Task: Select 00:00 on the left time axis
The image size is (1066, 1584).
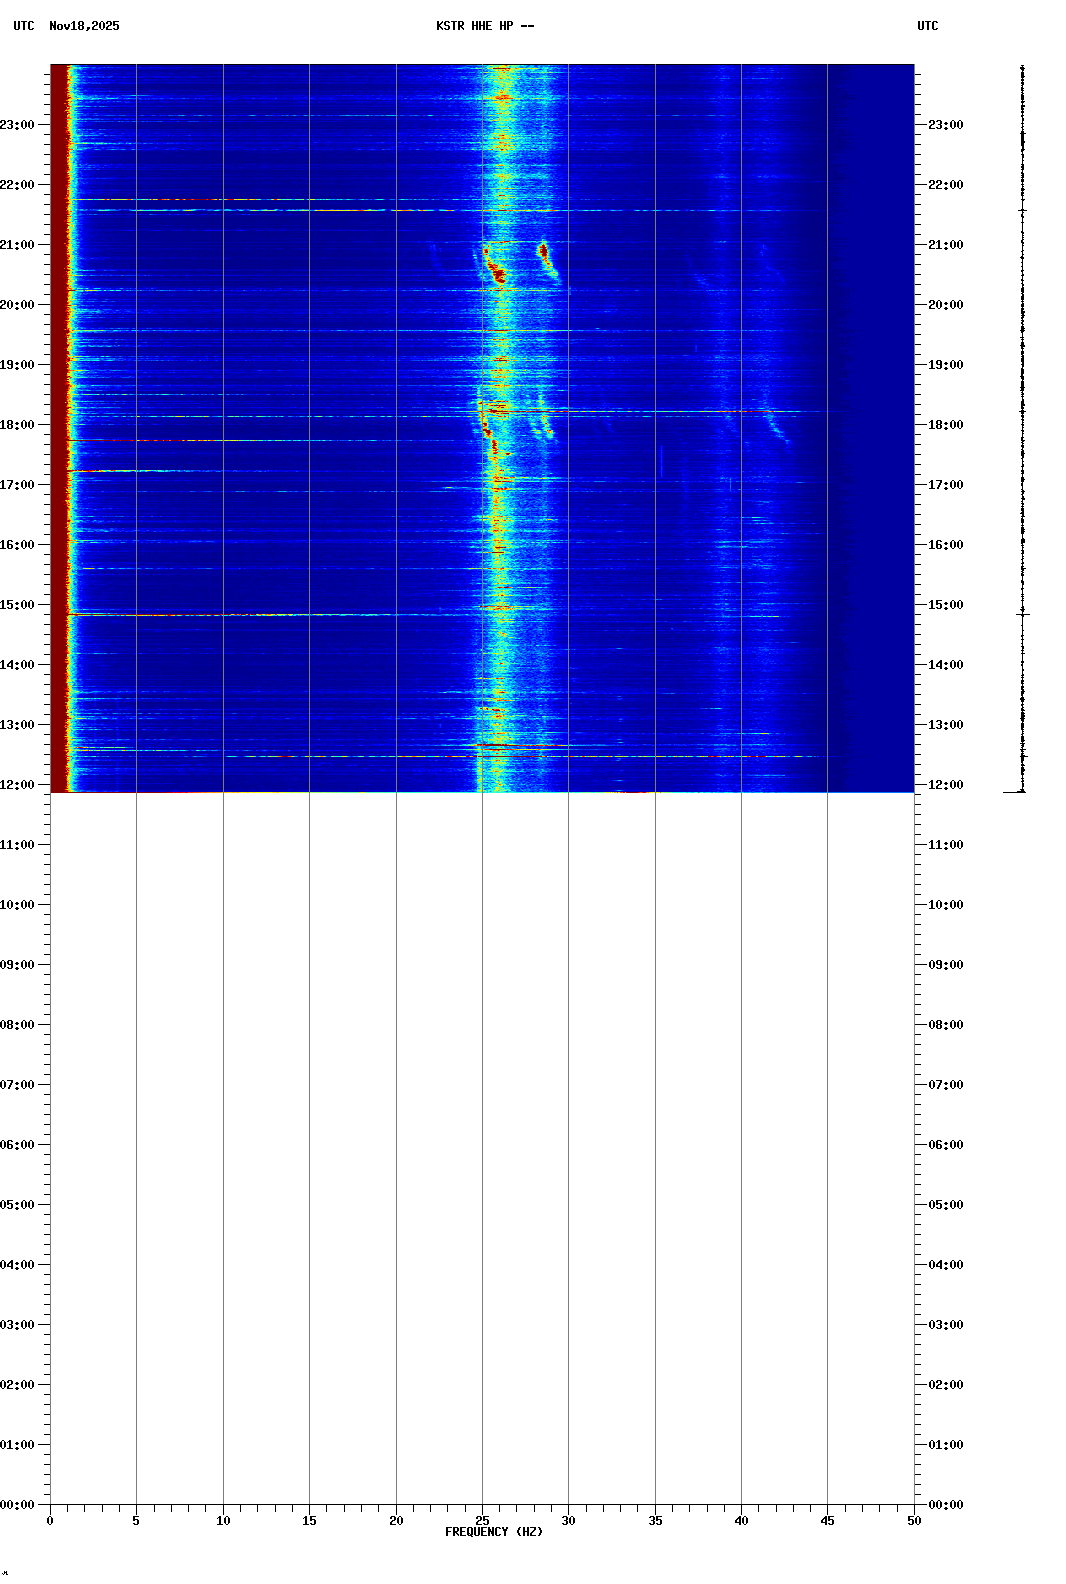Action: coord(17,1505)
